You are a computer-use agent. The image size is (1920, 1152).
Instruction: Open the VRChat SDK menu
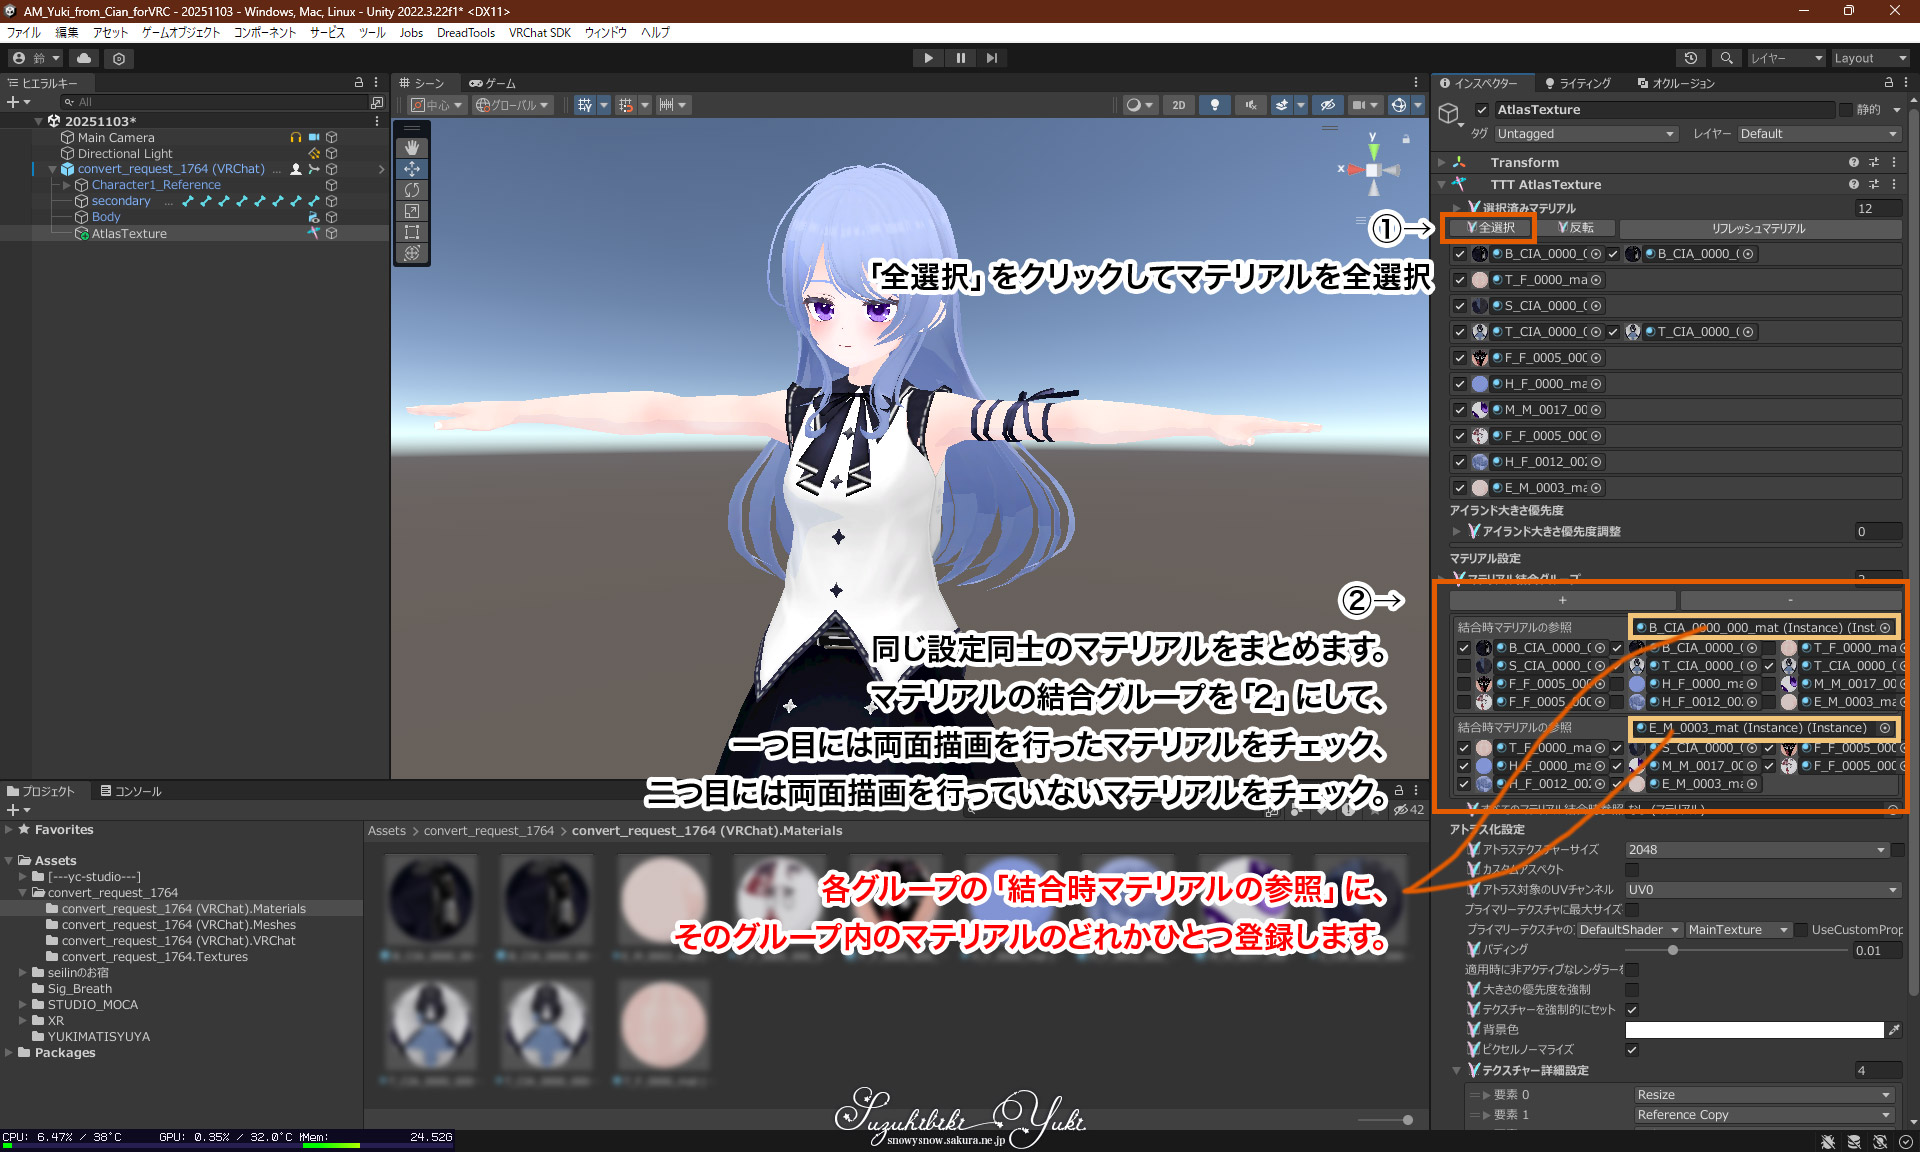(539, 33)
